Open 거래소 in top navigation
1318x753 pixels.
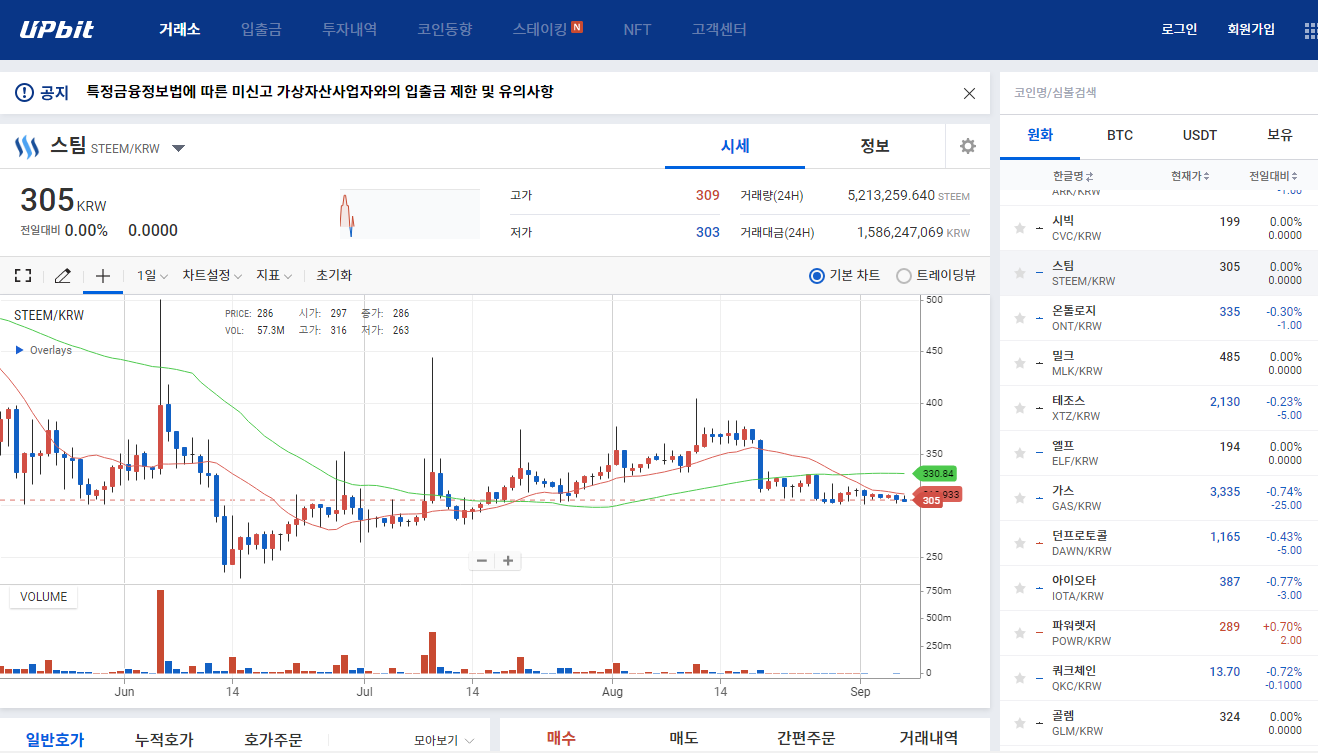(x=180, y=29)
